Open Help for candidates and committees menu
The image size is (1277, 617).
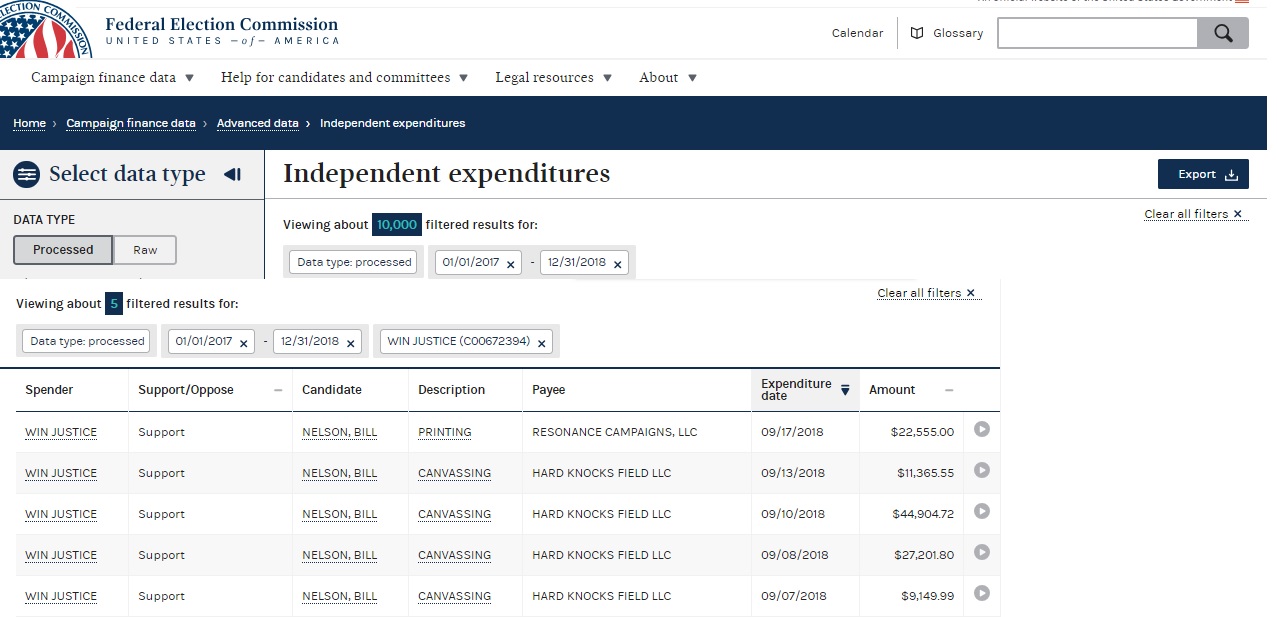point(345,77)
